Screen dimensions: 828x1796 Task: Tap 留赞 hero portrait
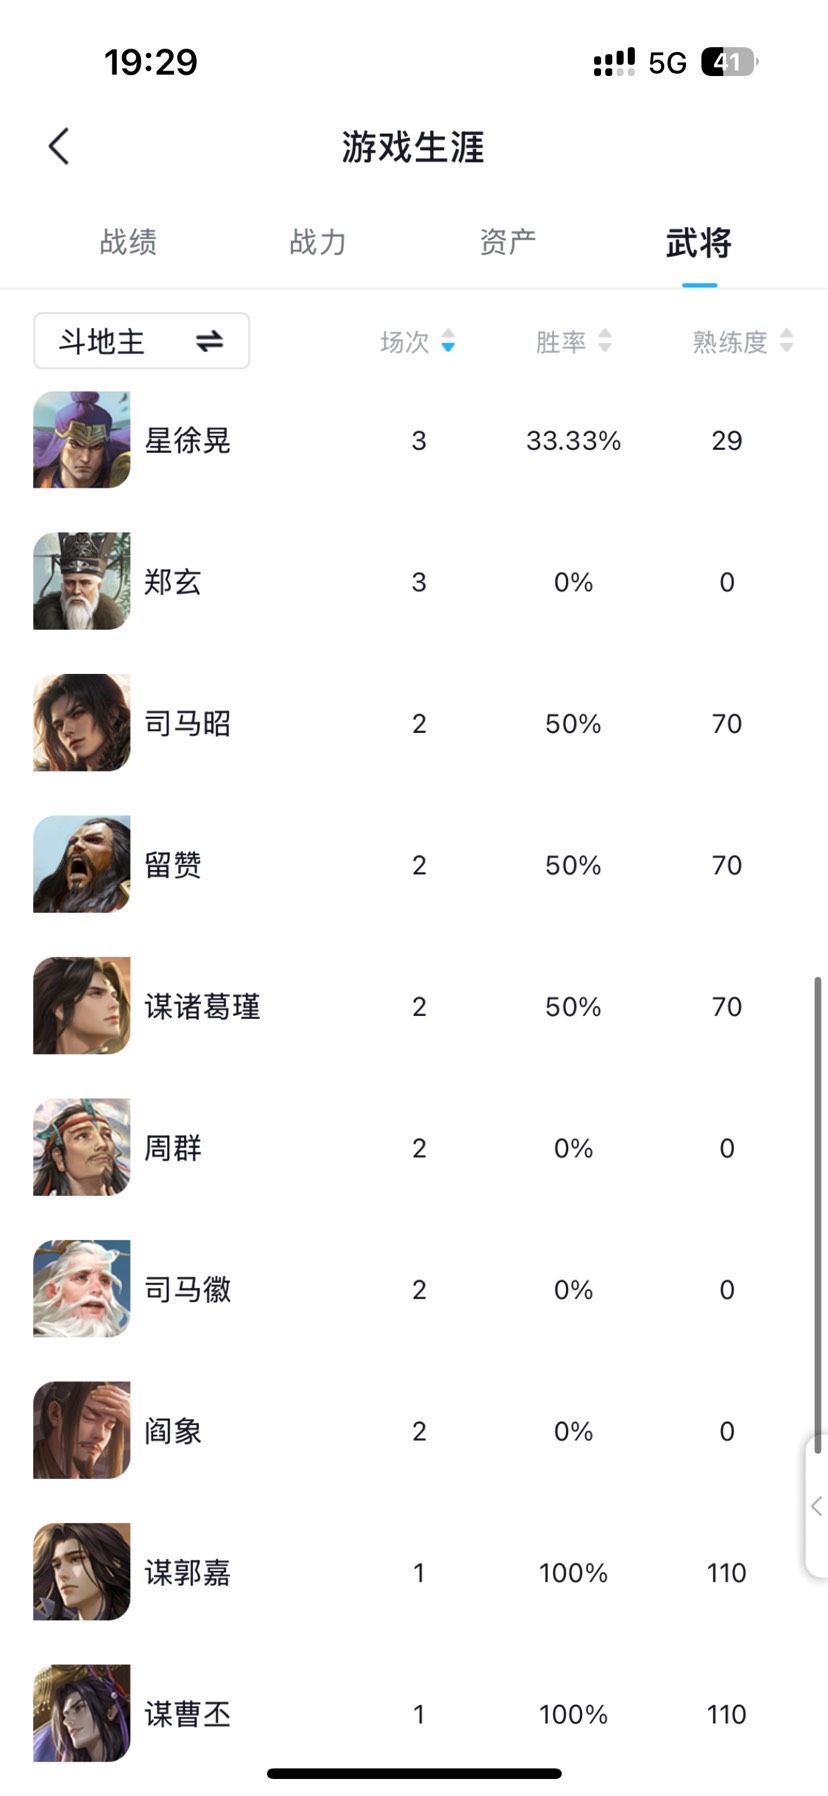(x=82, y=864)
